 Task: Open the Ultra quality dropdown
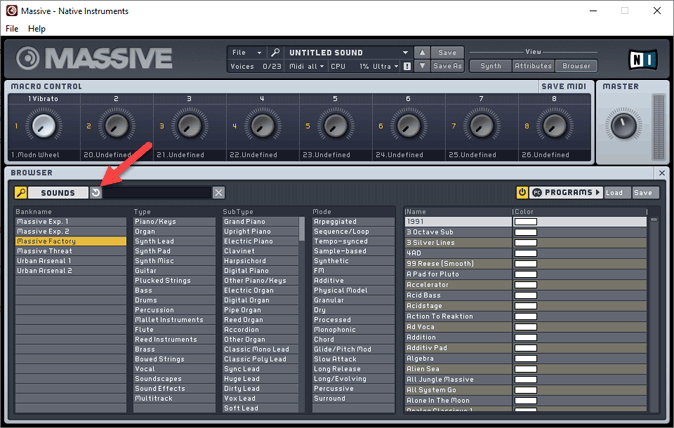coord(385,66)
